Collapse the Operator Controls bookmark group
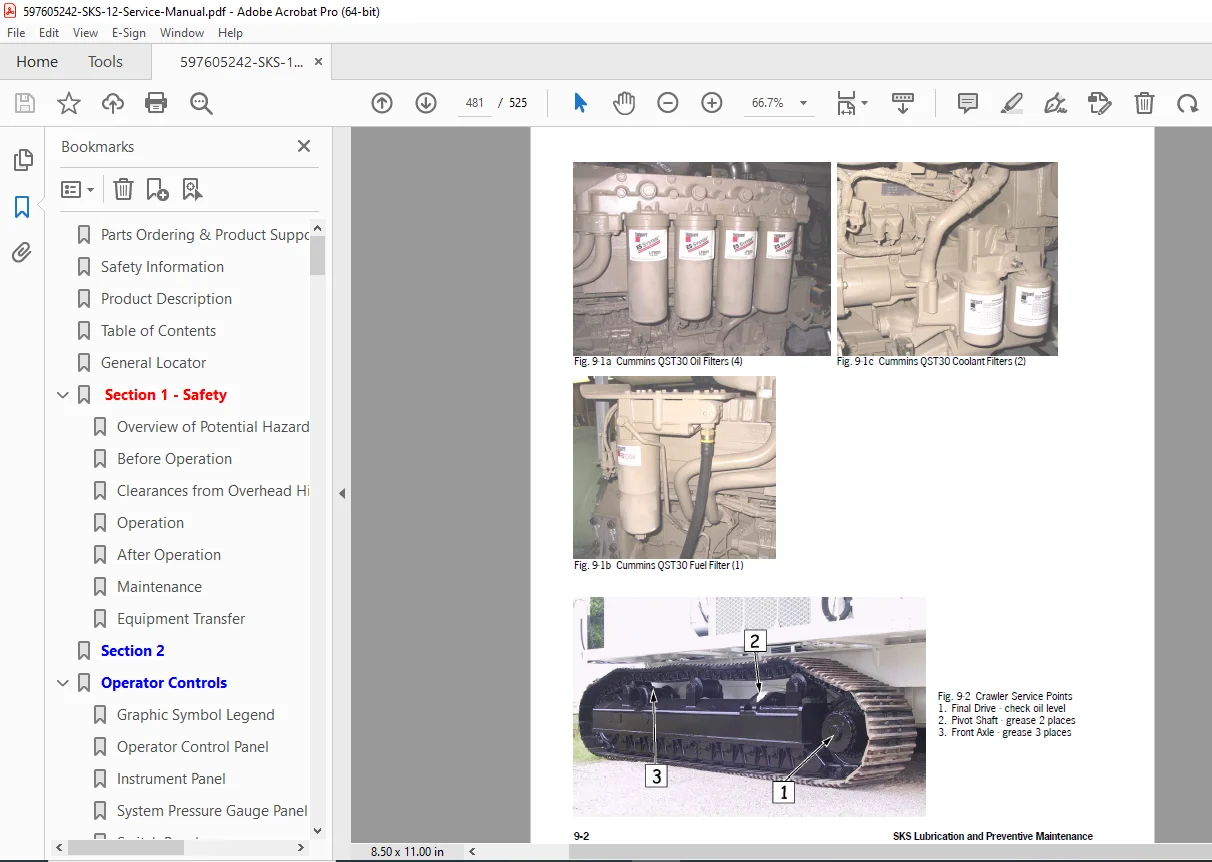1212x862 pixels. [63, 683]
